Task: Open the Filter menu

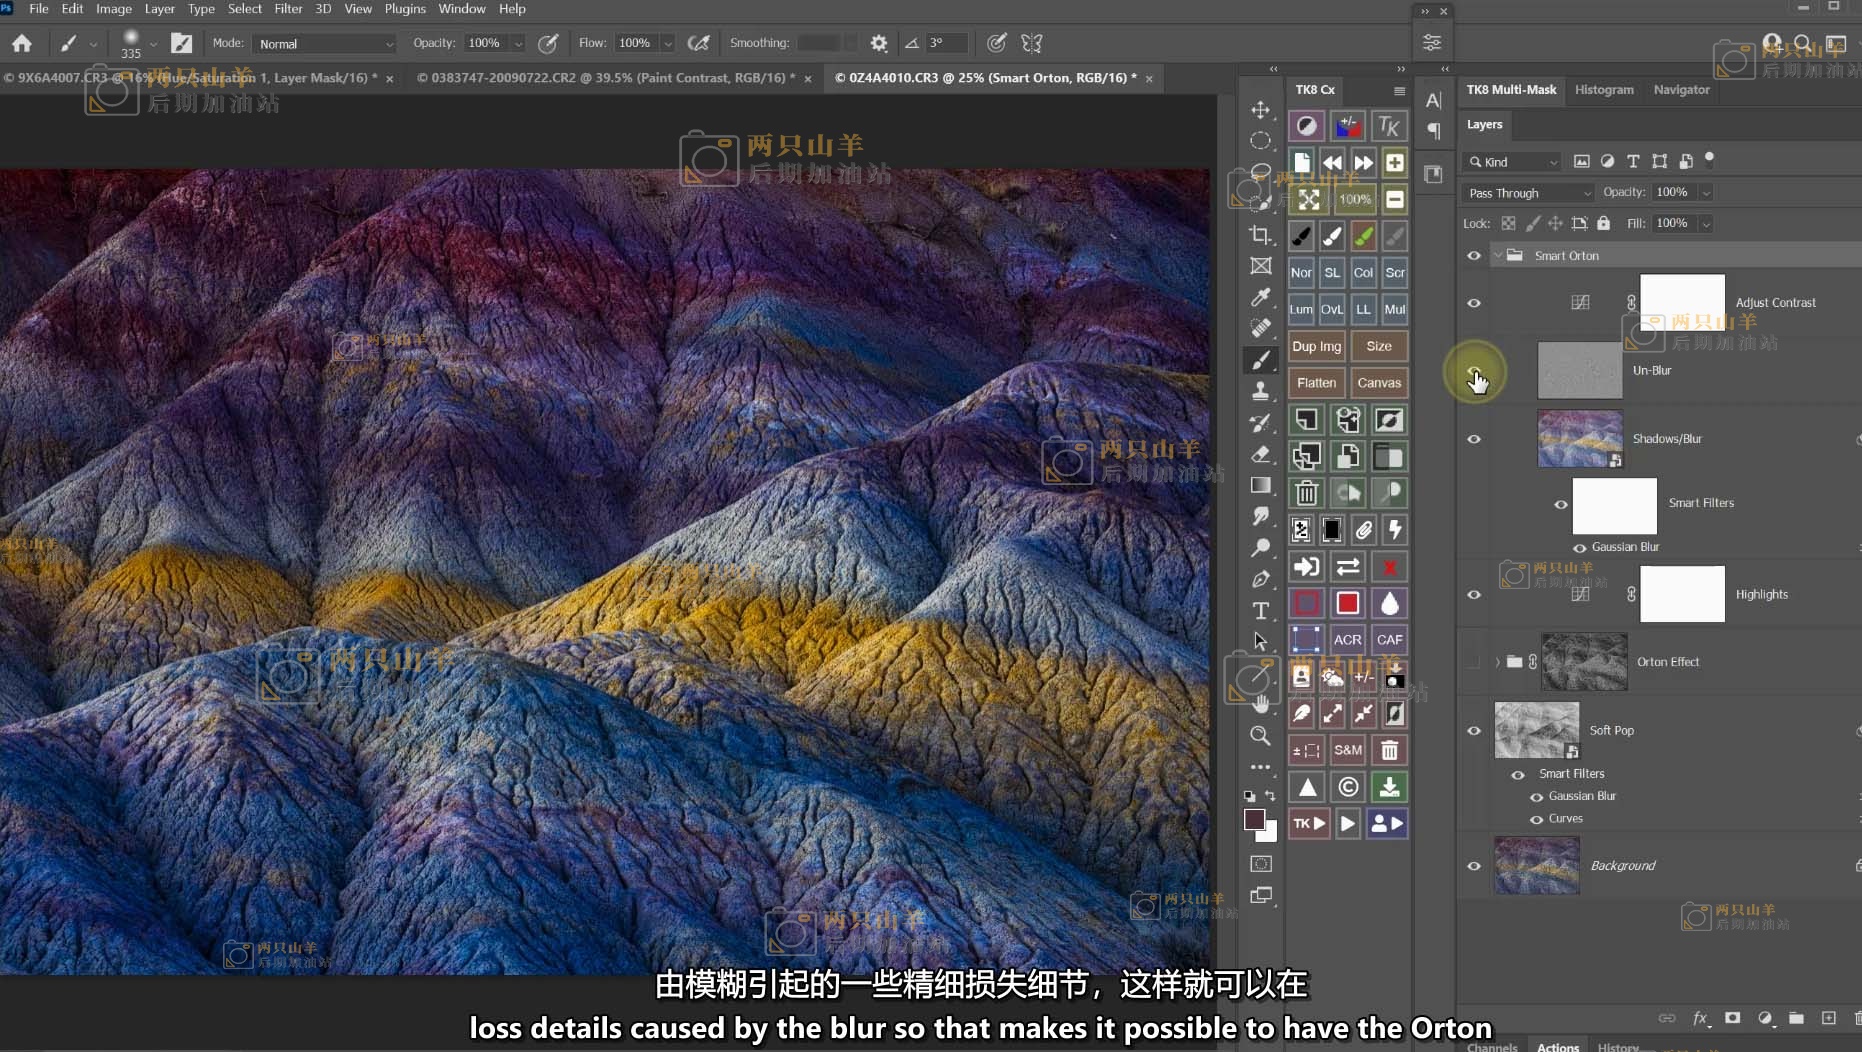Action: [288, 9]
